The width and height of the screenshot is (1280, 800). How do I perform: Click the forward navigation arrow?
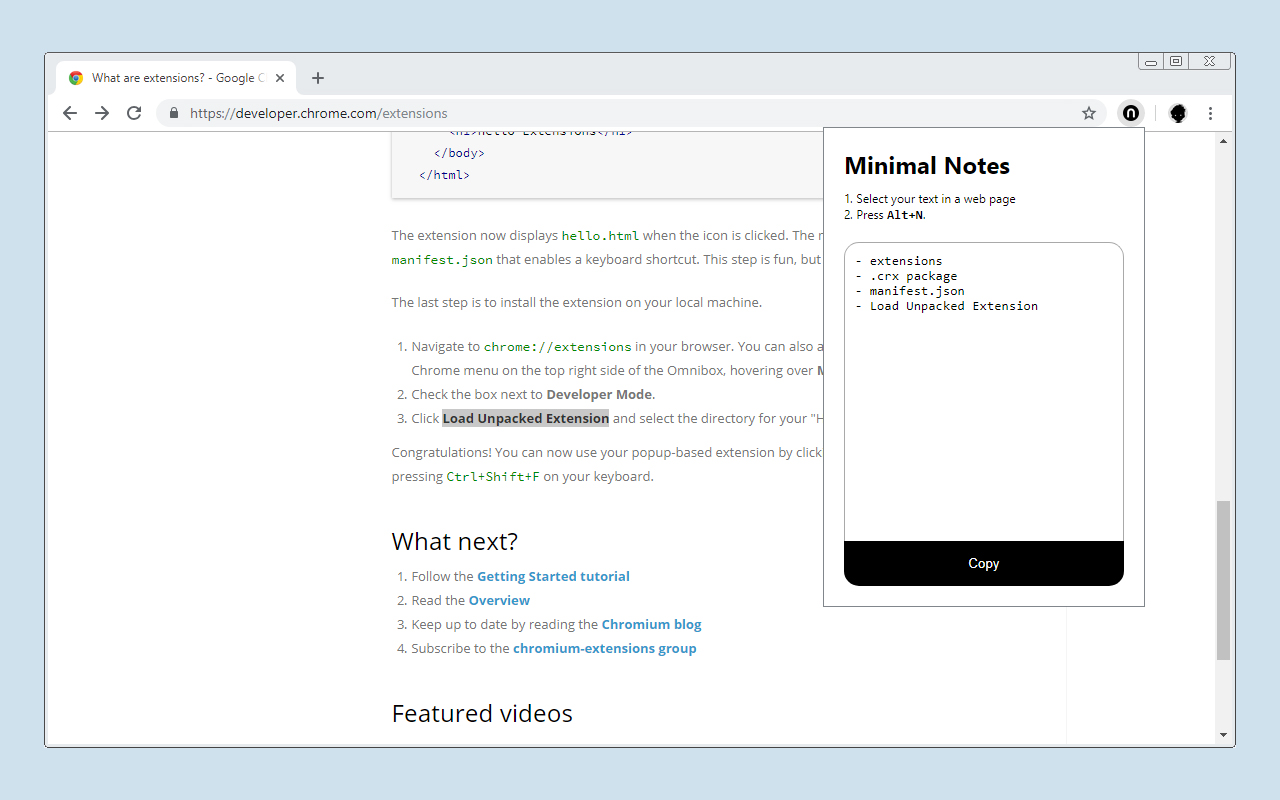[101, 113]
